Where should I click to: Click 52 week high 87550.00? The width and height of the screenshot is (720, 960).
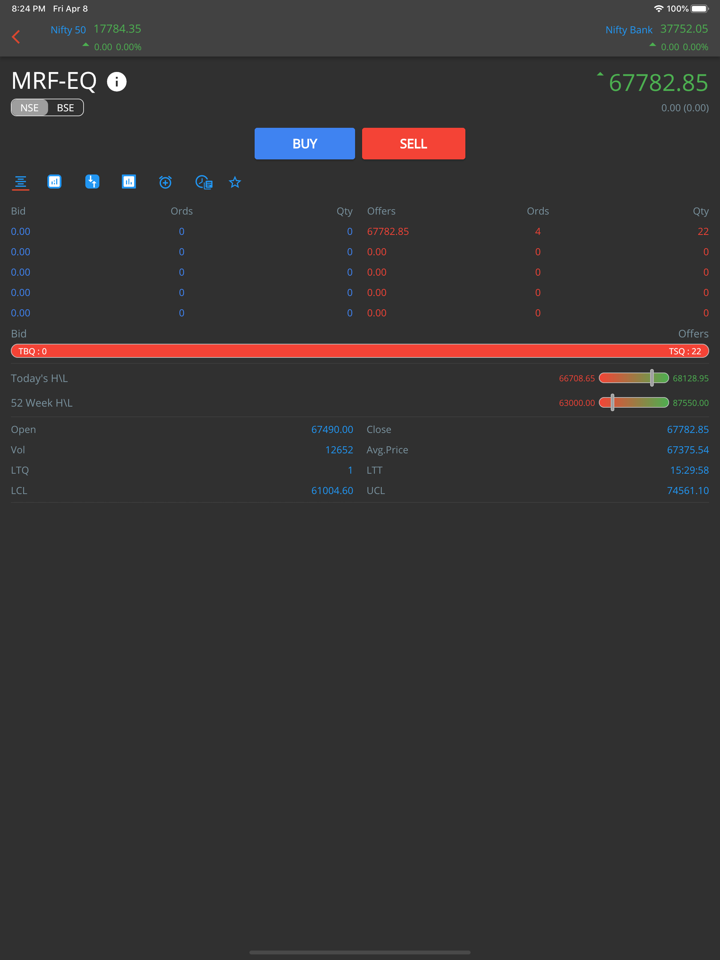point(691,403)
